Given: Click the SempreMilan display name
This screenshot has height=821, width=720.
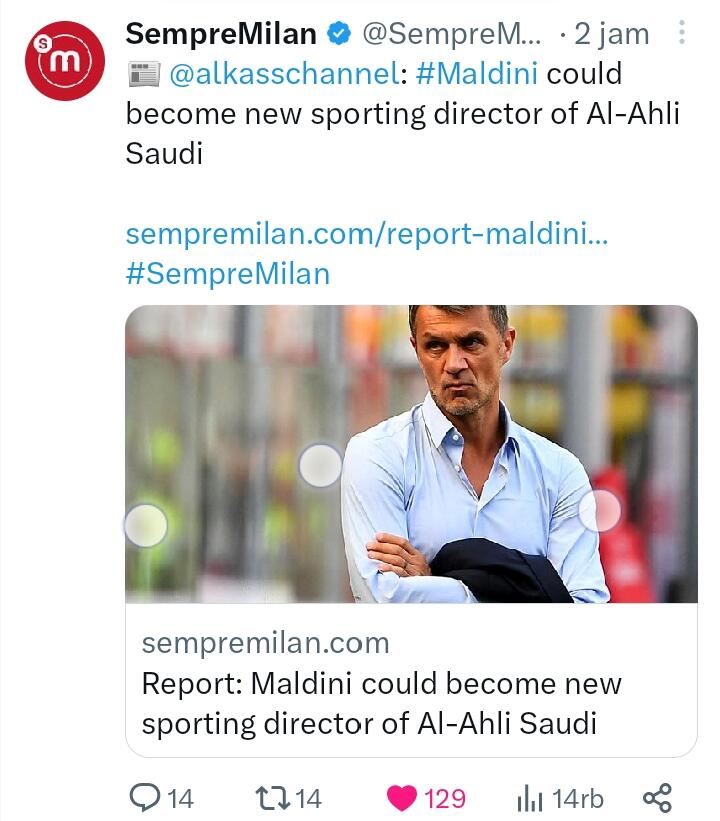Looking at the screenshot, I should 221,34.
